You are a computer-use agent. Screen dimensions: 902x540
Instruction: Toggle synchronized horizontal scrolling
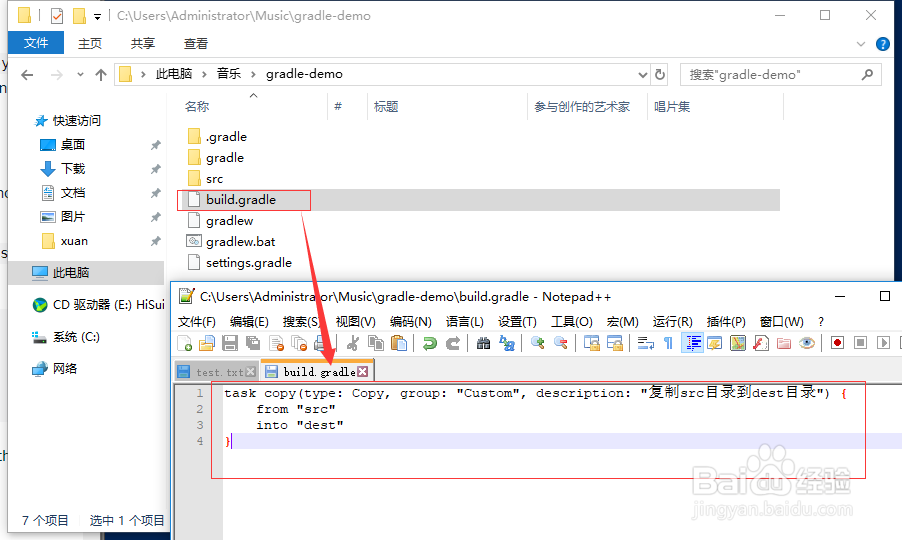[x=614, y=343]
